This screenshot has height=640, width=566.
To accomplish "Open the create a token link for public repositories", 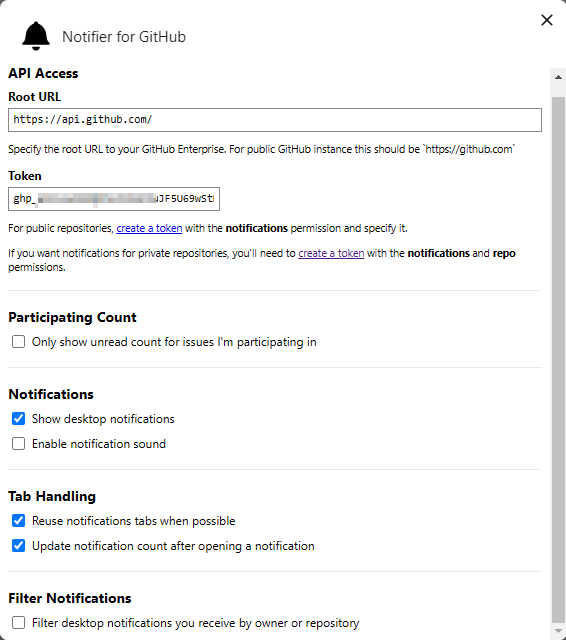I will [149, 228].
